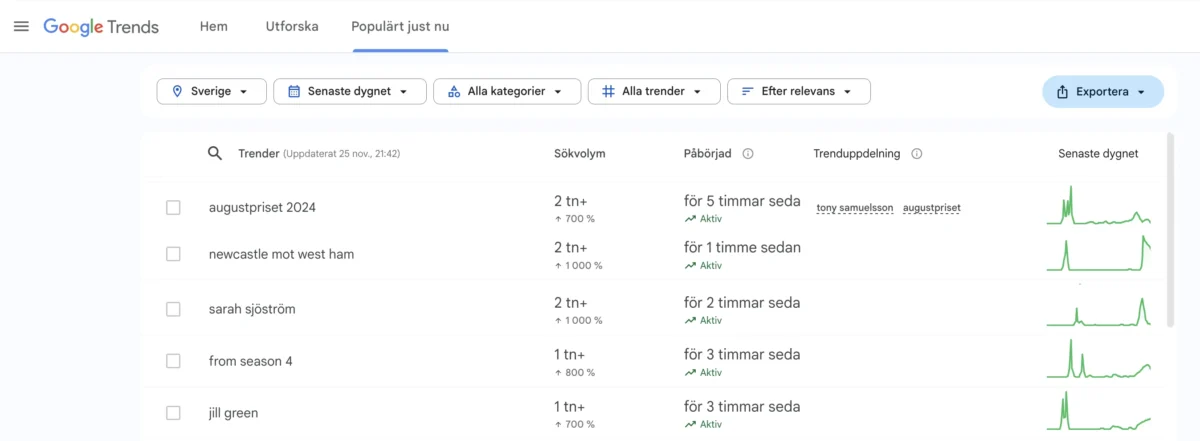Tick the checkbox for augustpriset 2024
1200x441 pixels.
coord(173,208)
